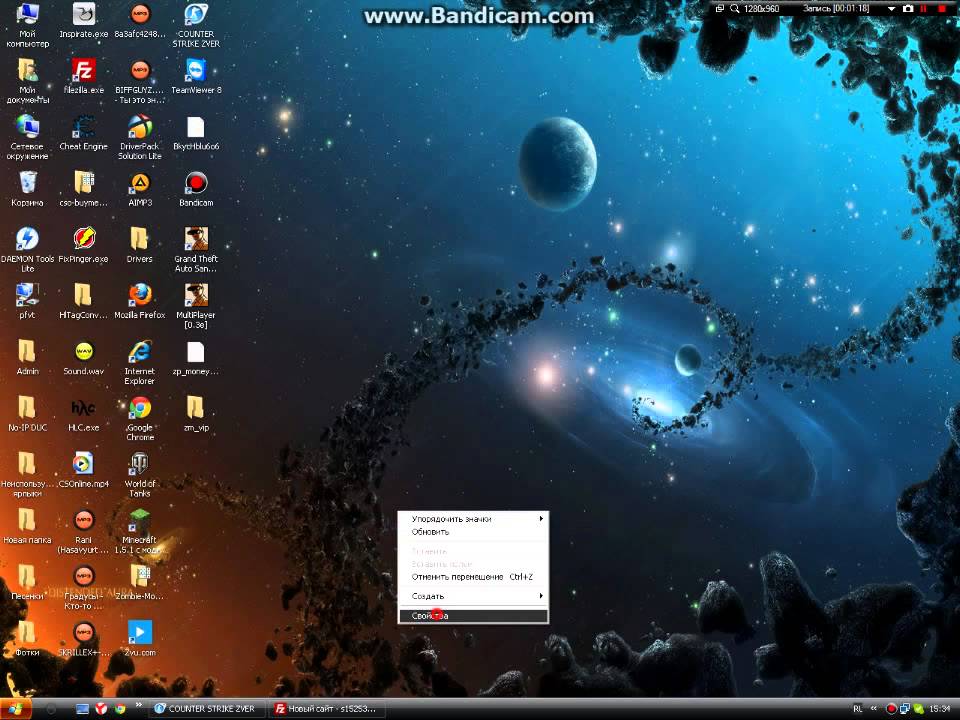
Task: Choose Свойства in the context menu
Action: pos(473,616)
